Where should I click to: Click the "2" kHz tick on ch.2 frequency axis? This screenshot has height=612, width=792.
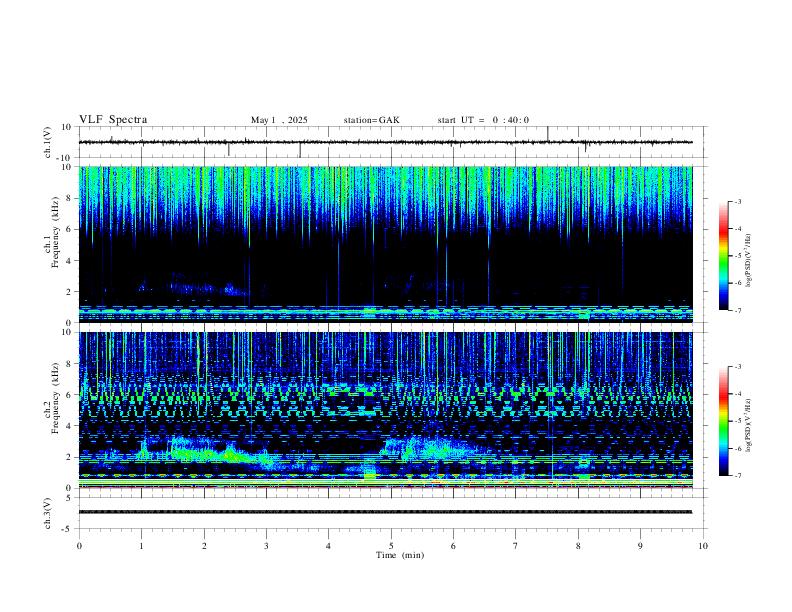69,457
